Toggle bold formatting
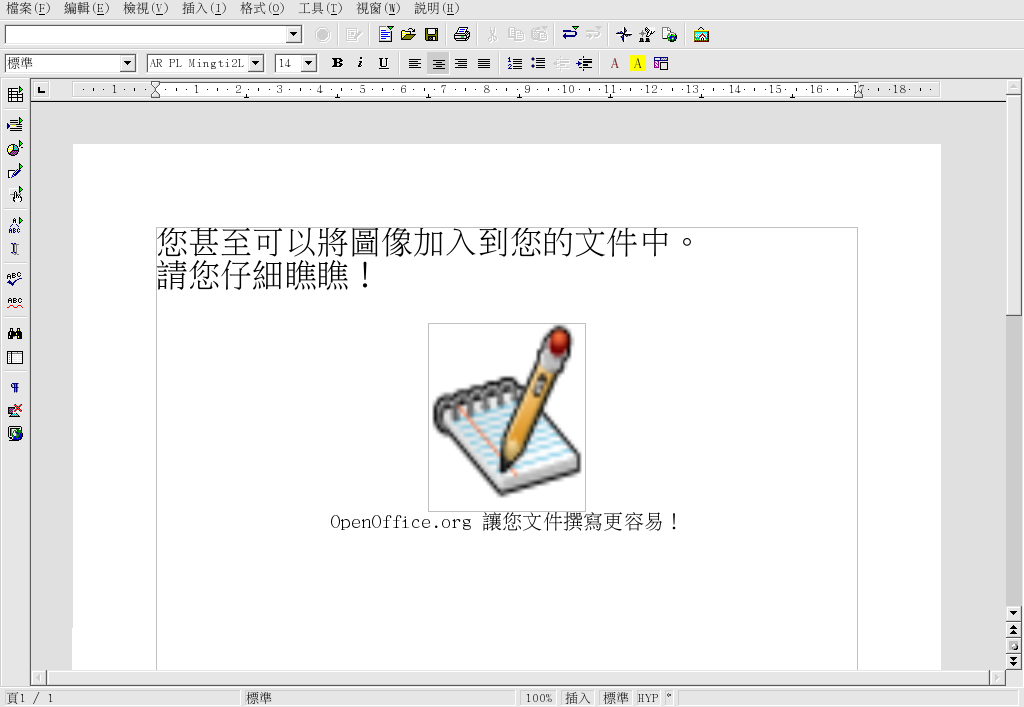The height and width of the screenshot is (707, 1024). (x=337, y=63)
